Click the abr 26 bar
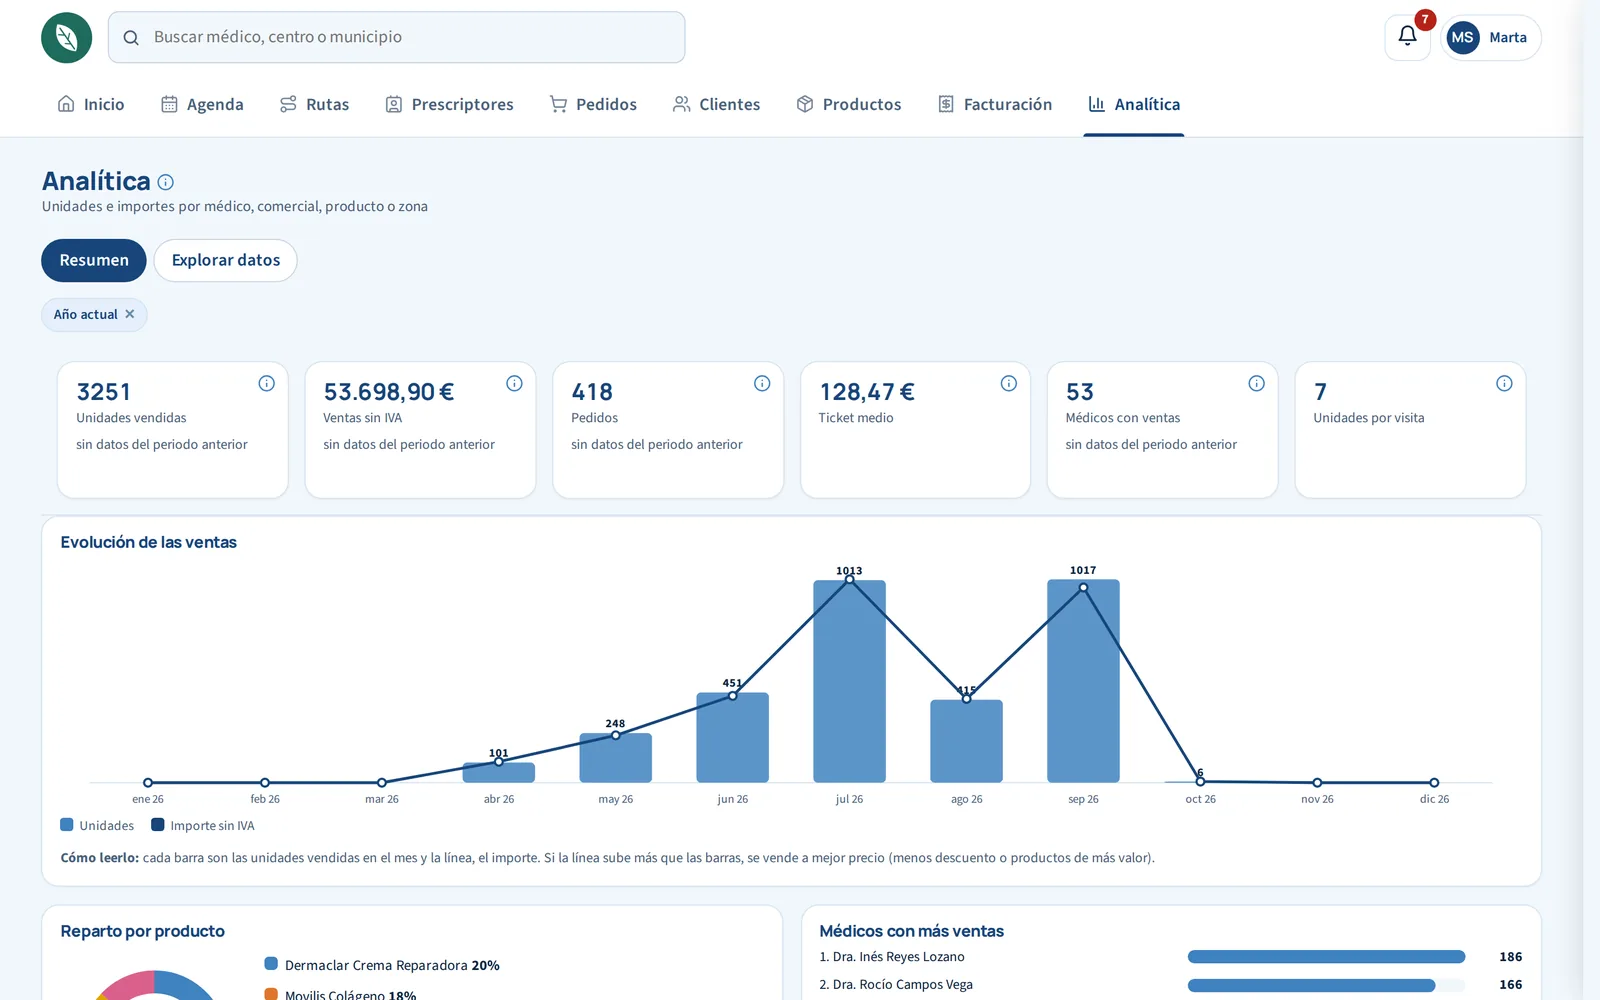 499,772
